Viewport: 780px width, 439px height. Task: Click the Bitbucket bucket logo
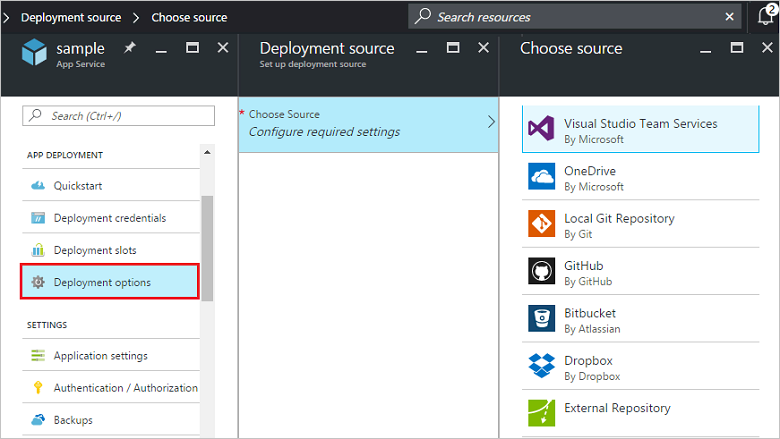(541, 318)
